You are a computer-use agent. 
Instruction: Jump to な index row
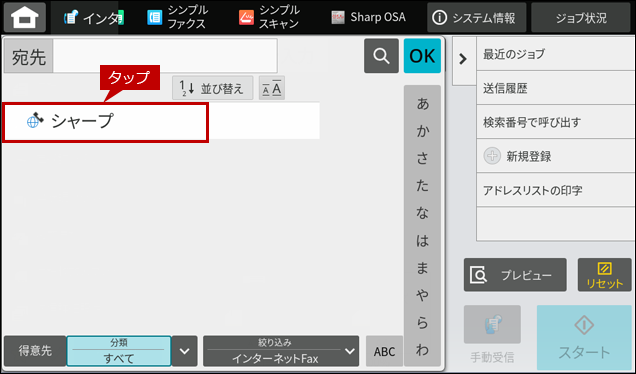(422, 213)
